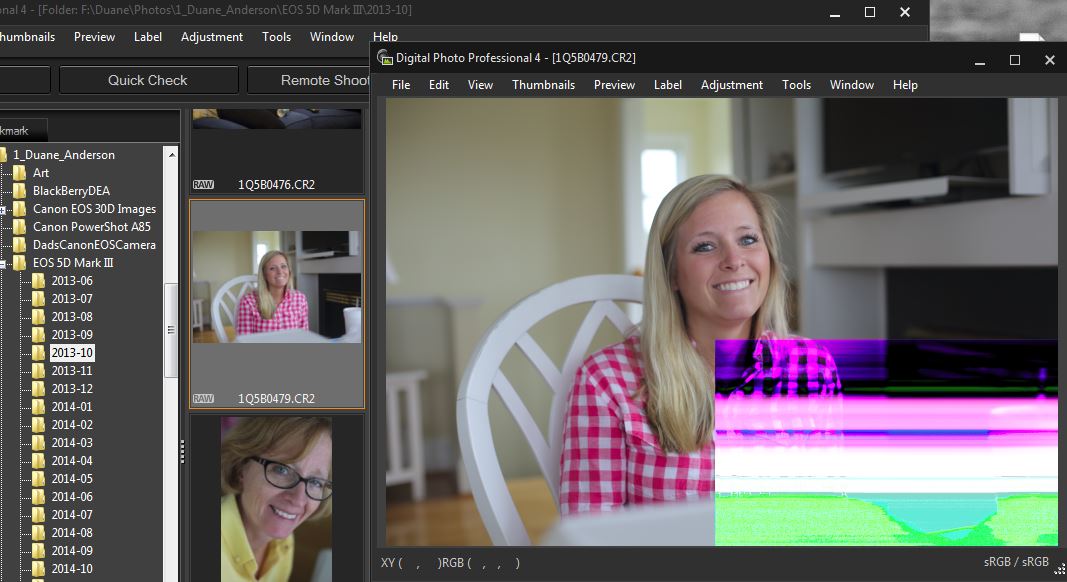Select the 2014-05 folder in the tree
The image size is (1067, 582).
point(72,479)
